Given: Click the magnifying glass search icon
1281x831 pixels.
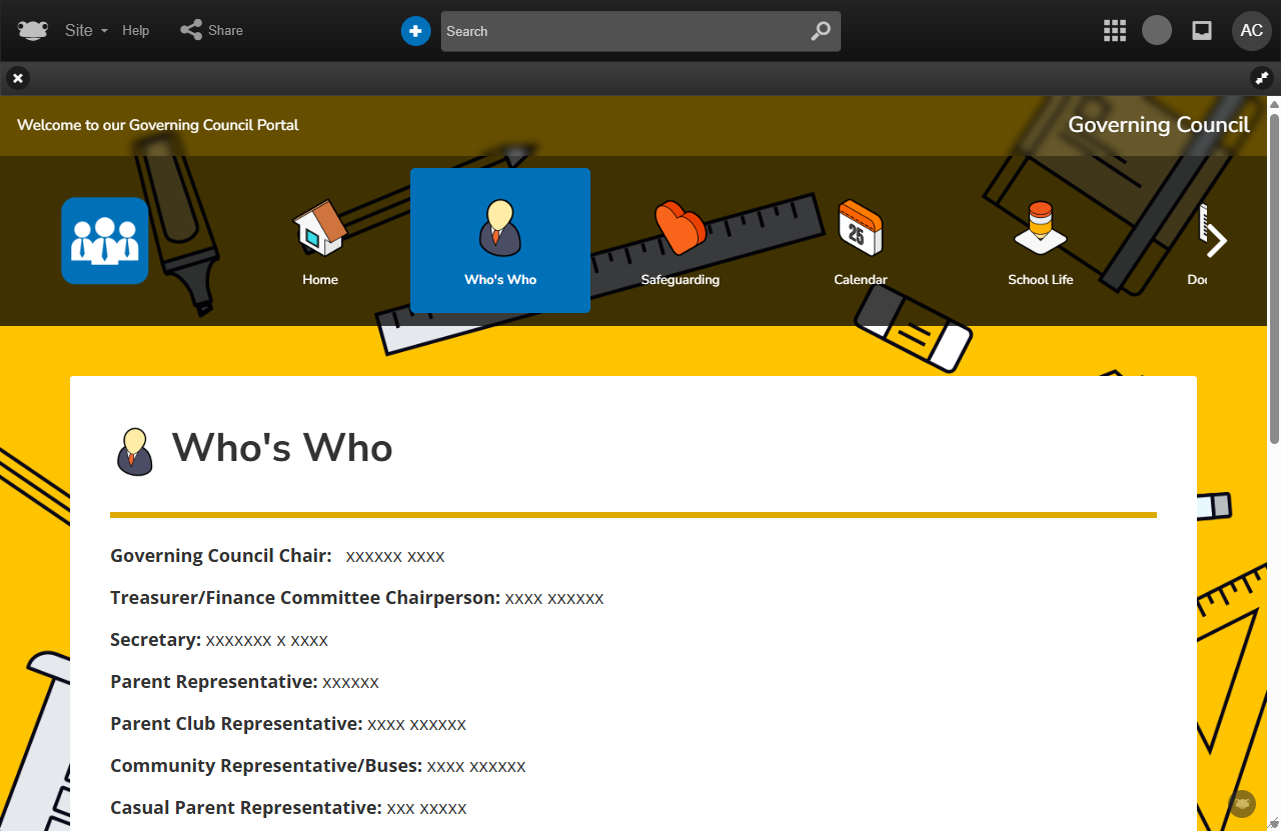Looking at the screenshot, I should 820,31.
